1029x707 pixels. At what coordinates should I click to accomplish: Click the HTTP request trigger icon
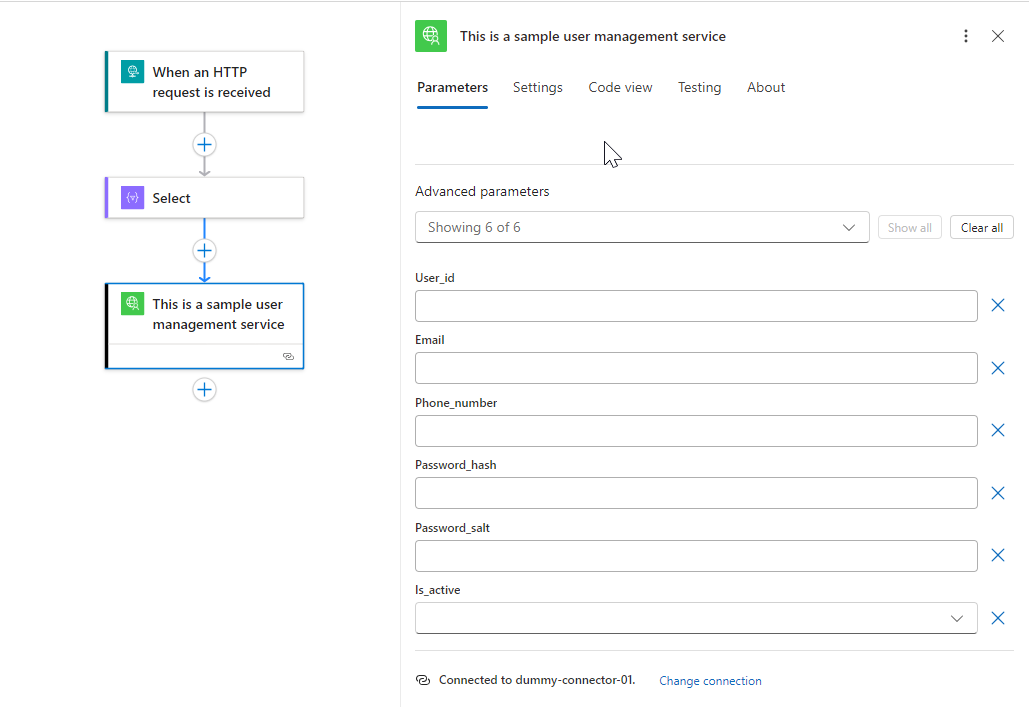point(133,72)
